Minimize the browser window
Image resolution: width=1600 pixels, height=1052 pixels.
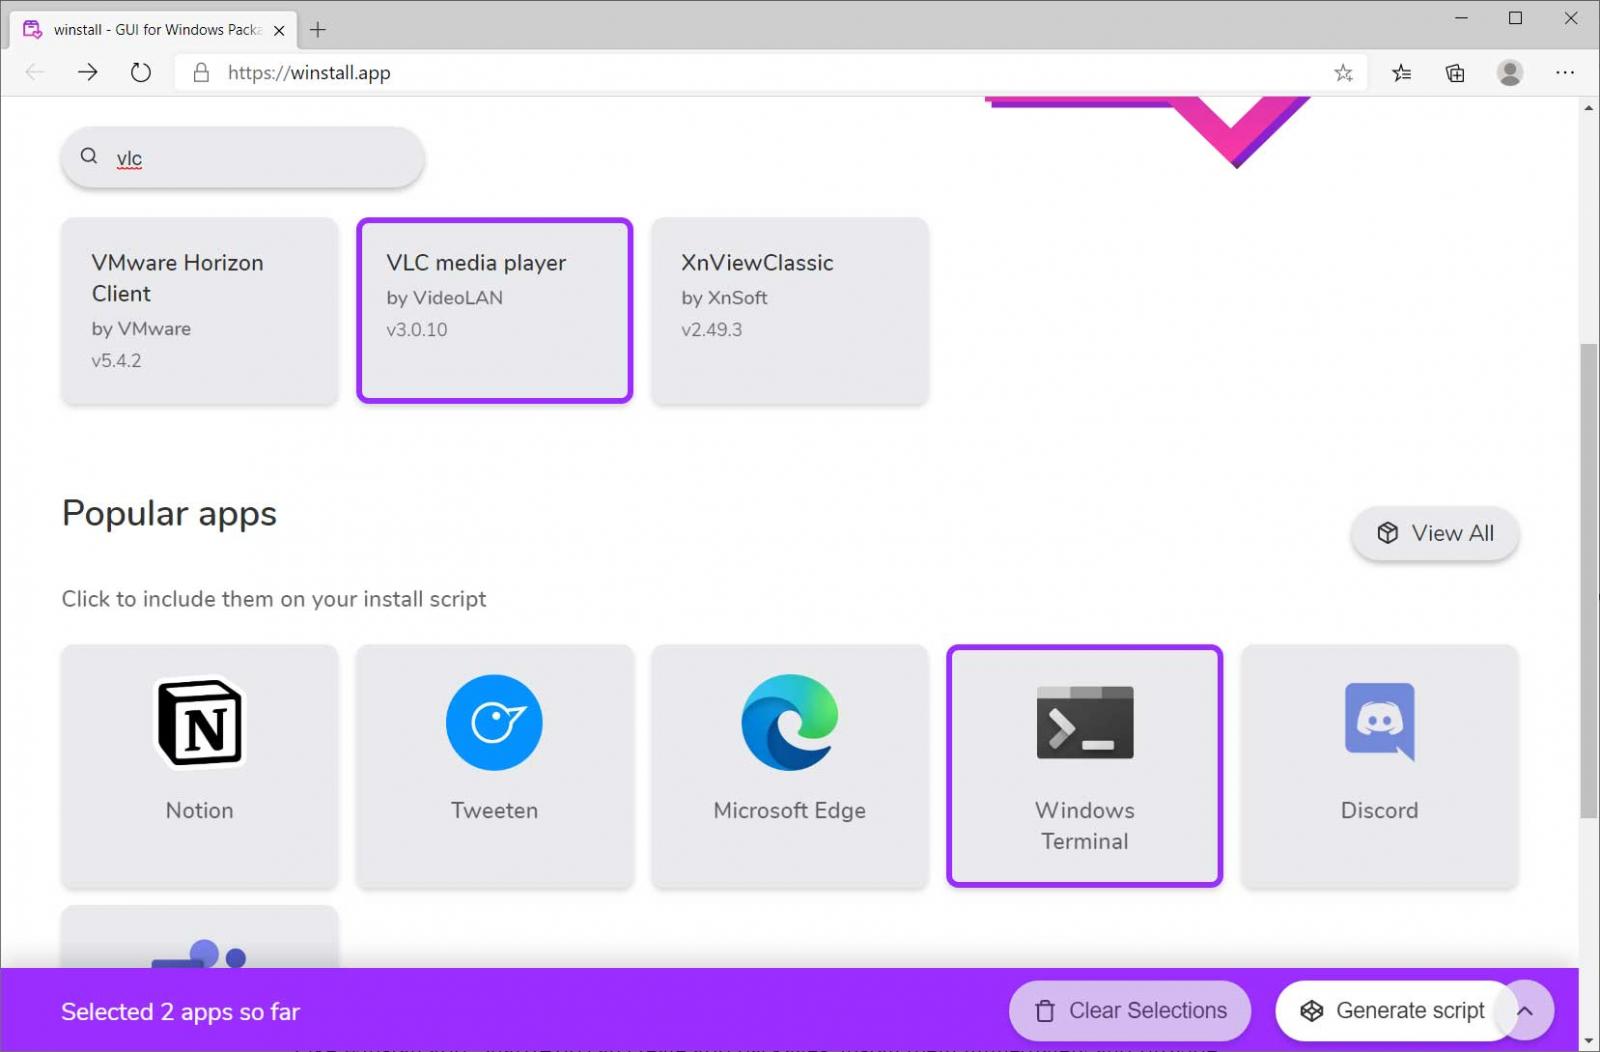(1461, 18)
